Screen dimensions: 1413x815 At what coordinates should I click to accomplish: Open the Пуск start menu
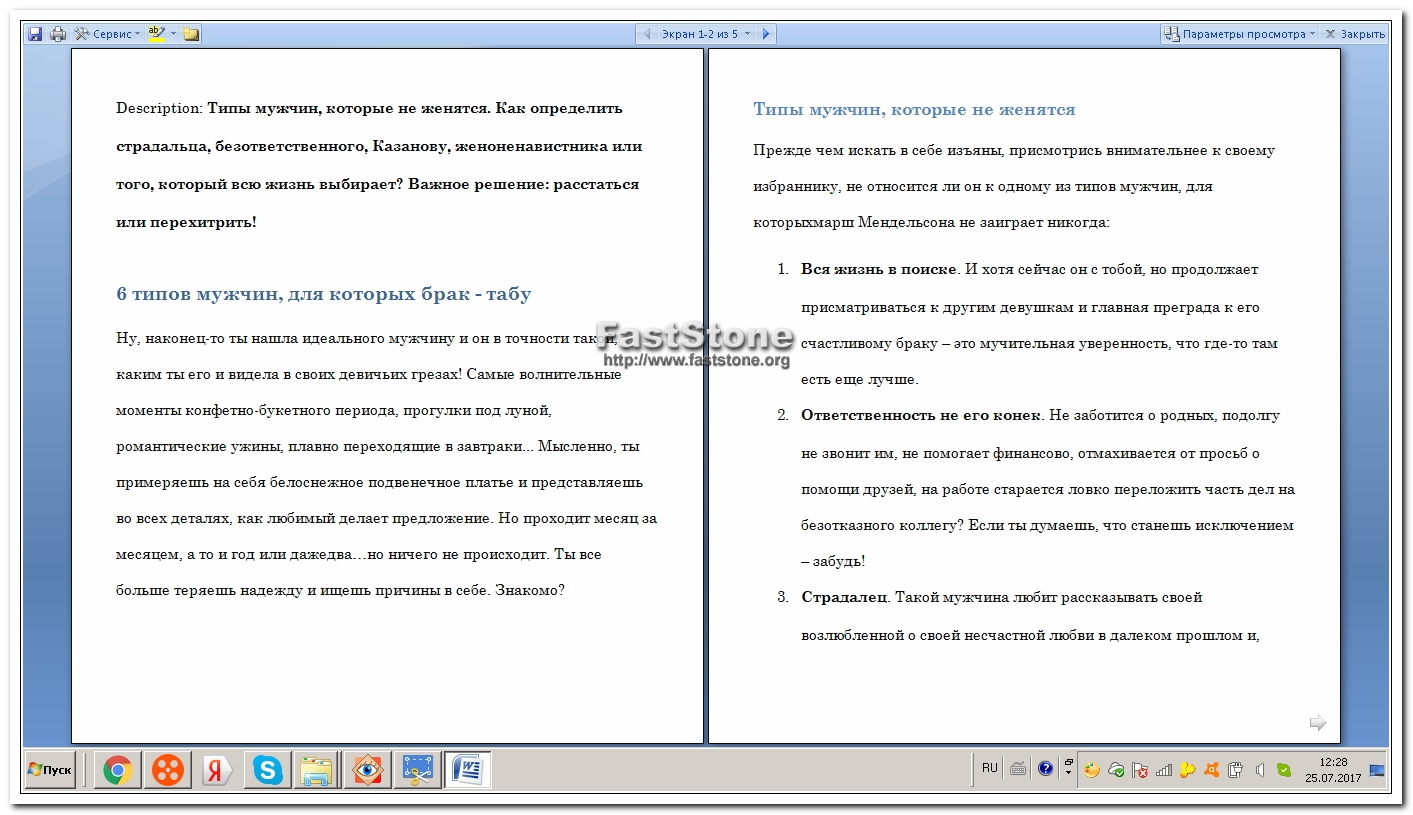coord(50,770)
